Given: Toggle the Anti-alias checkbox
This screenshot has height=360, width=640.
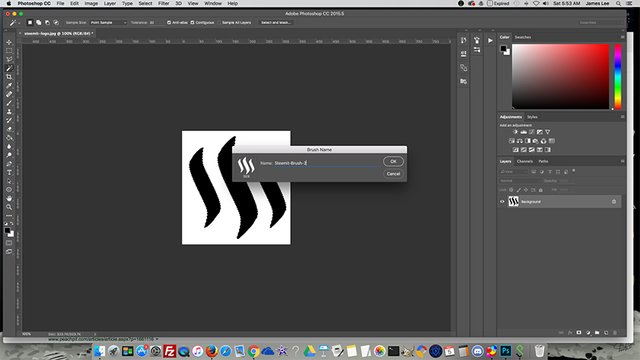Looking at the screenshot, I should [169, 22].
